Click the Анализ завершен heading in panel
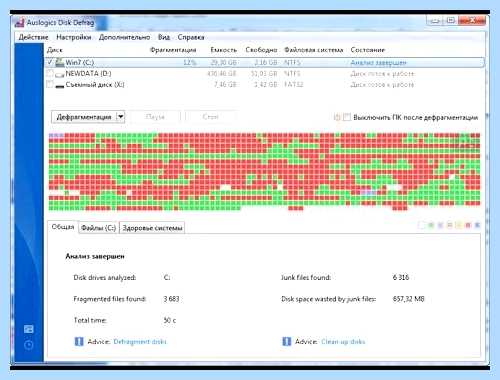Screen dimensions: 500x380 point(95,256)
